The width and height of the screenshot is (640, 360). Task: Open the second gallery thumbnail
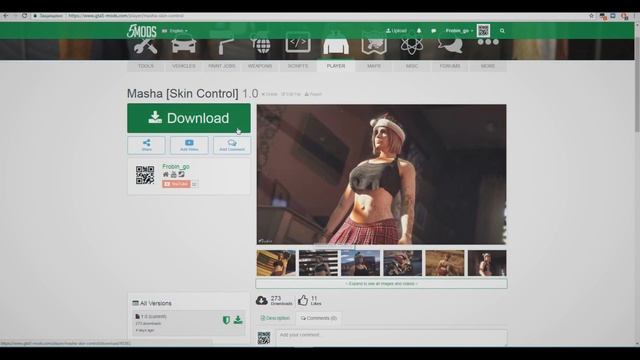318,263
